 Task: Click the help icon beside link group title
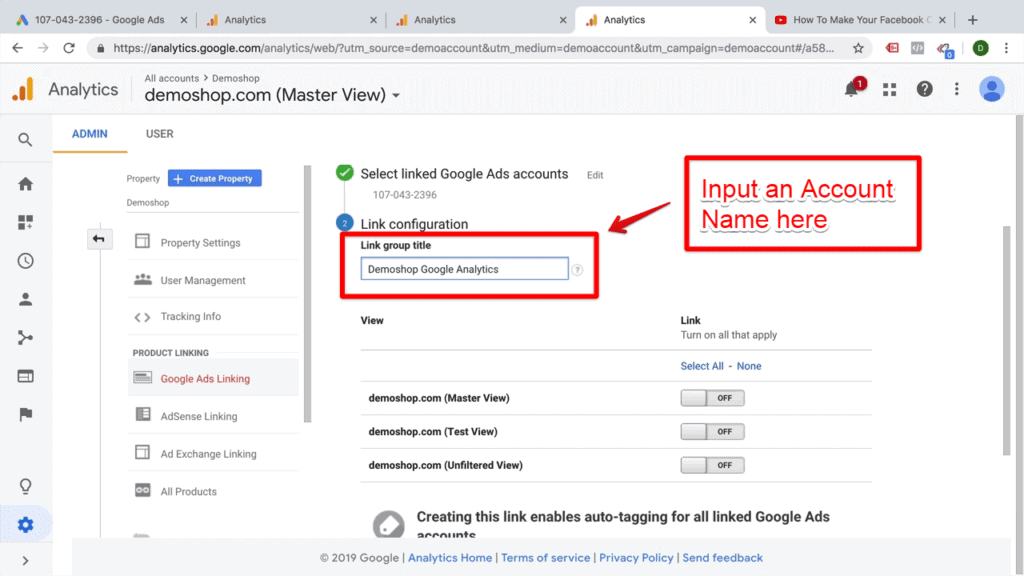[577, 270]
